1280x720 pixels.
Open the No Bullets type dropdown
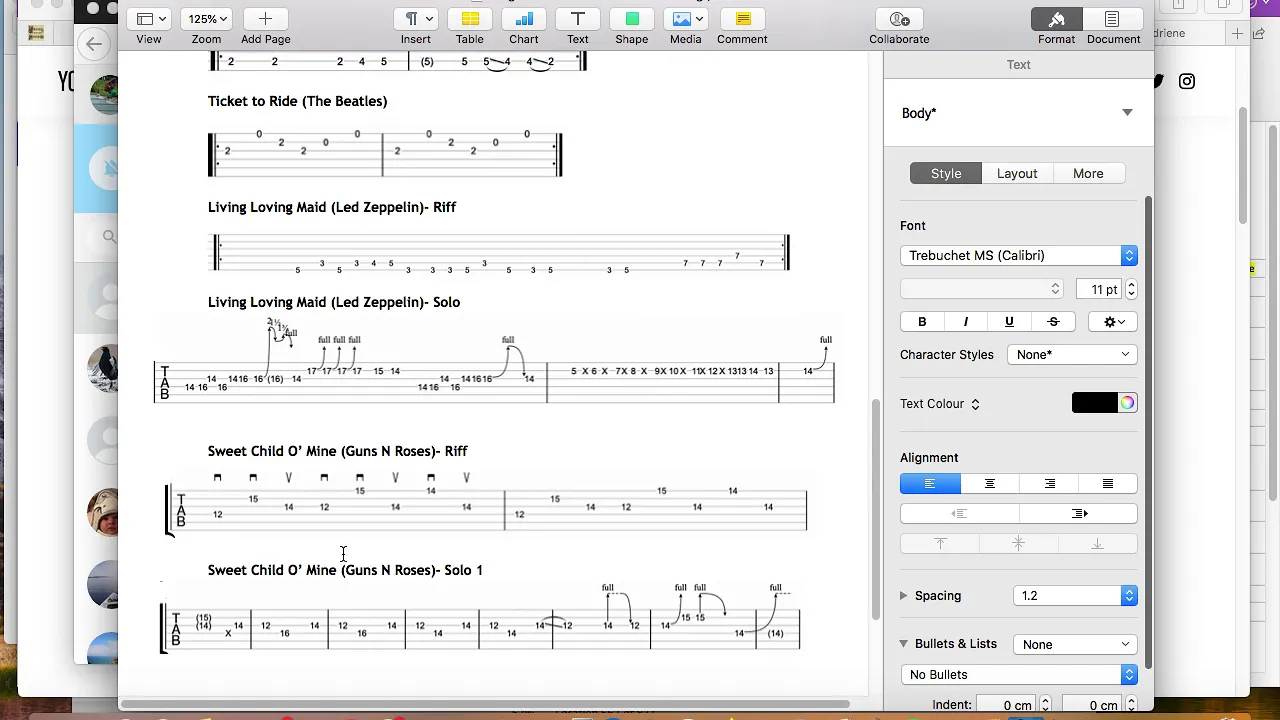pos(1018,674)
